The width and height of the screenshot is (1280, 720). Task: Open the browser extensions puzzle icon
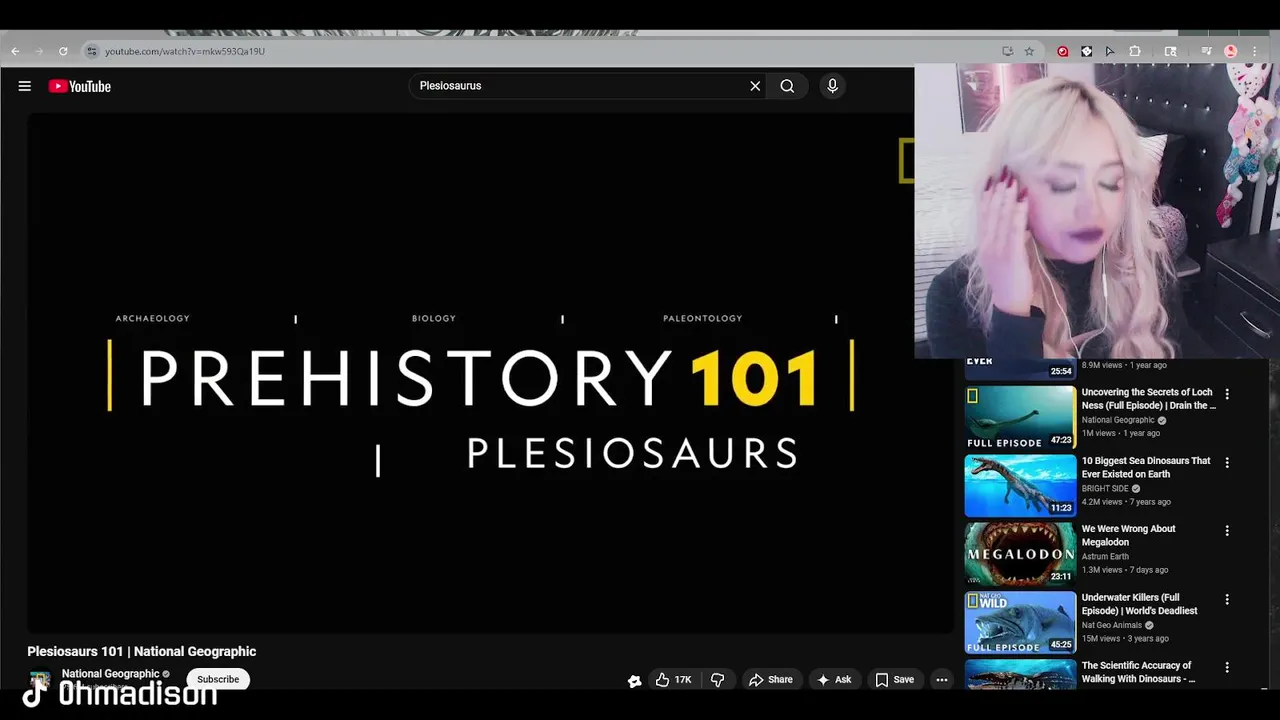click(1135, 51)
